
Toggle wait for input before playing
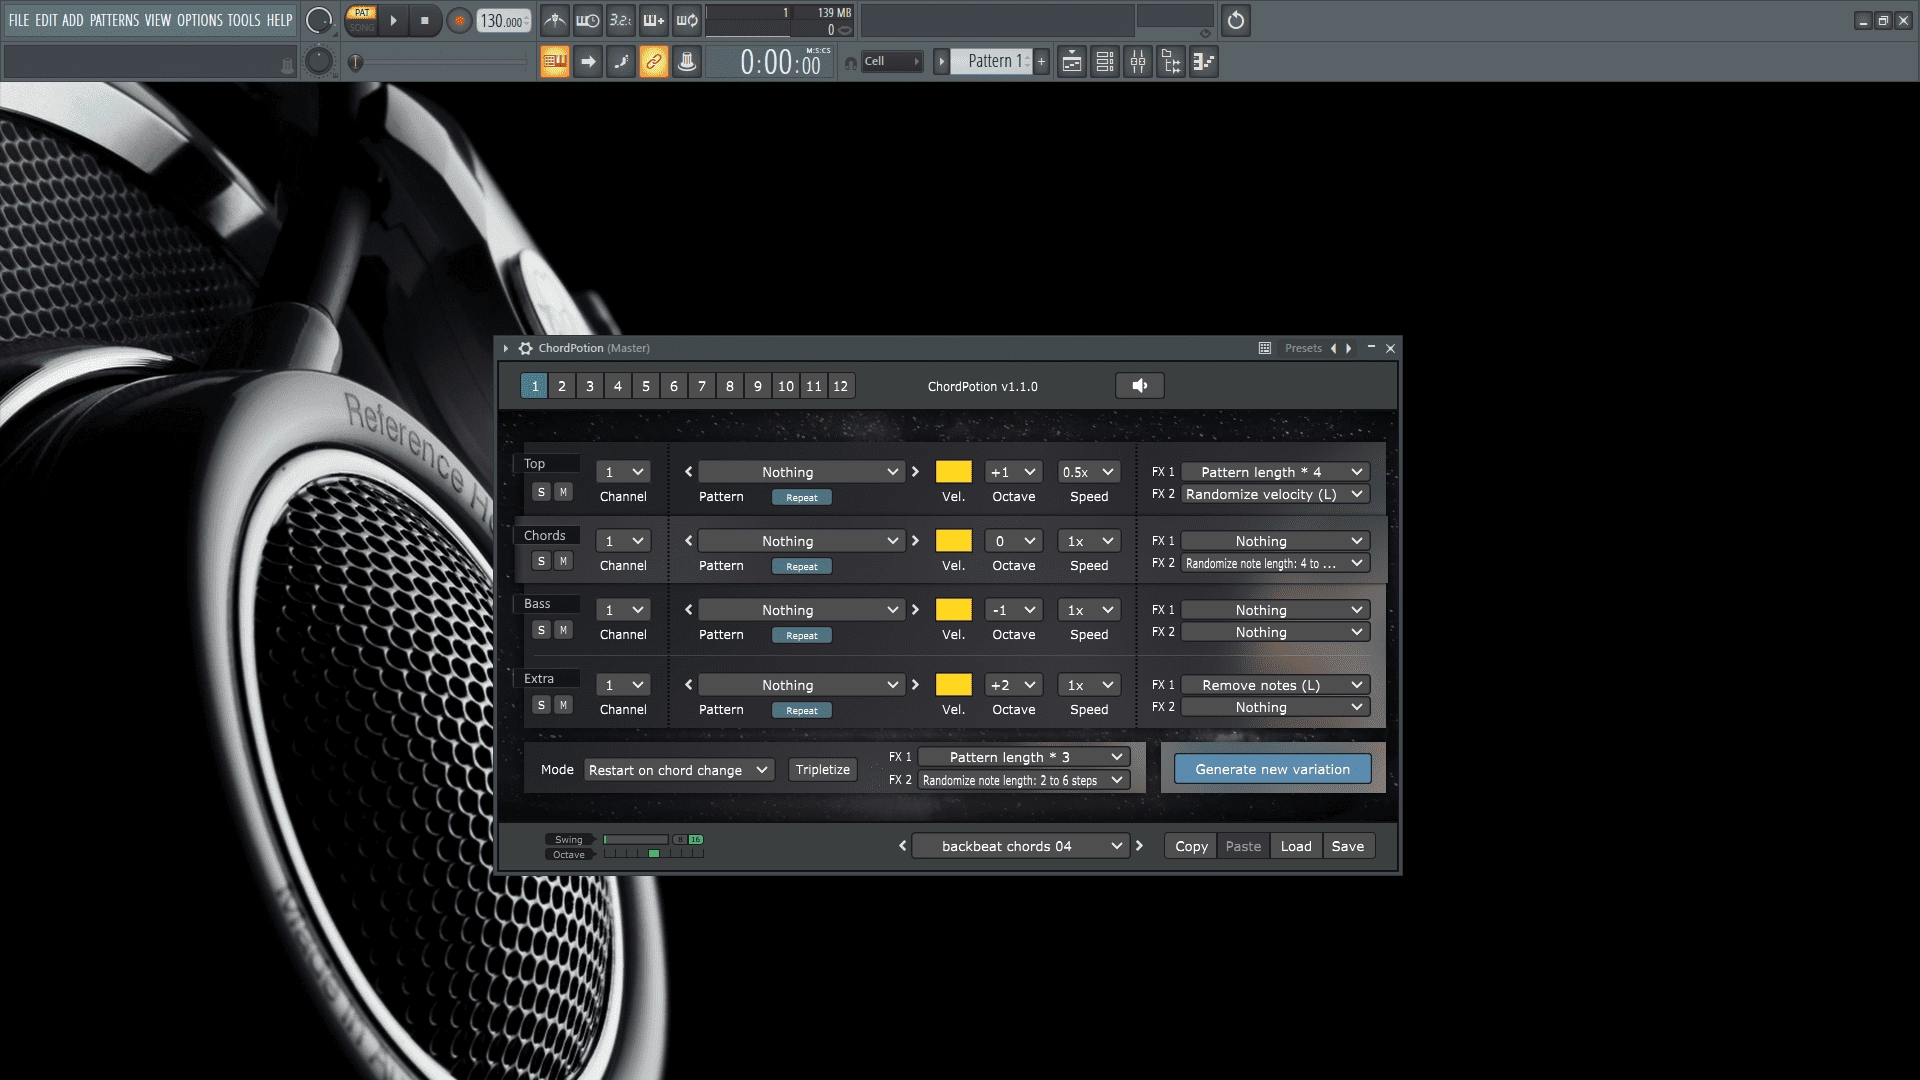pos(588,20)
